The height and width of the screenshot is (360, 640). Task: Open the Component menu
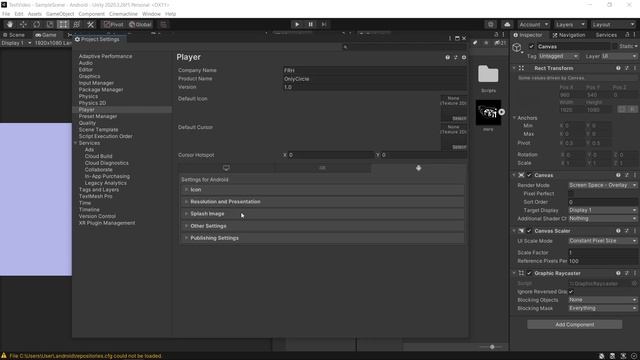coord(91,14)
